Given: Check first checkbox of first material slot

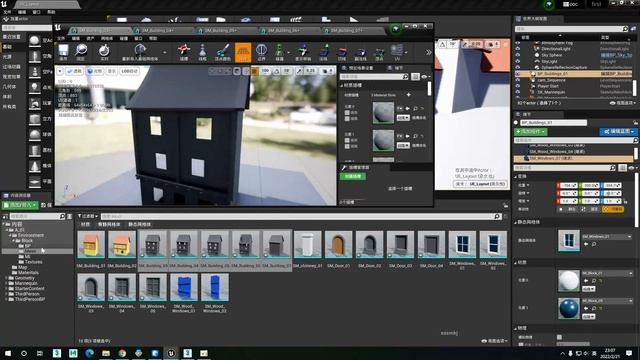Looking at the screenshot, I should point(347,113).
